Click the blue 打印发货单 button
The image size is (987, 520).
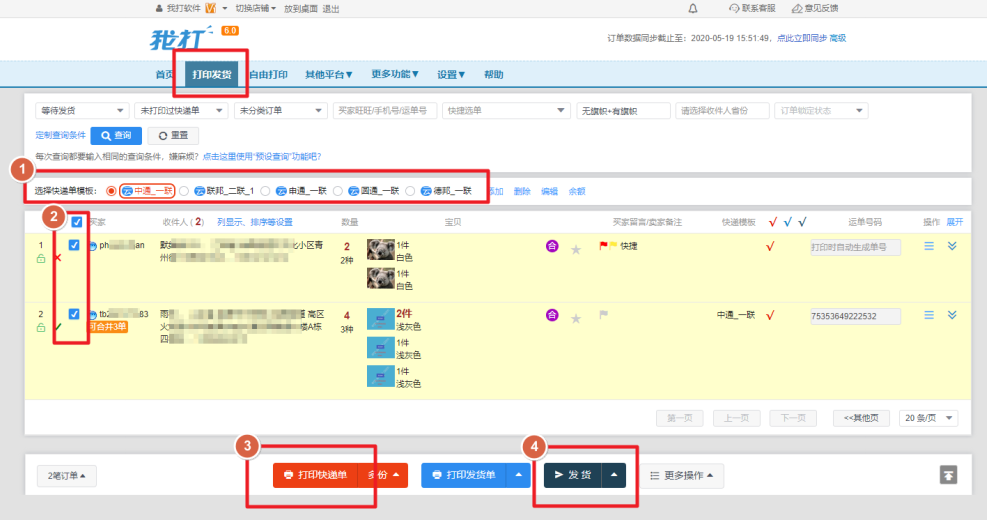(464, 475)
